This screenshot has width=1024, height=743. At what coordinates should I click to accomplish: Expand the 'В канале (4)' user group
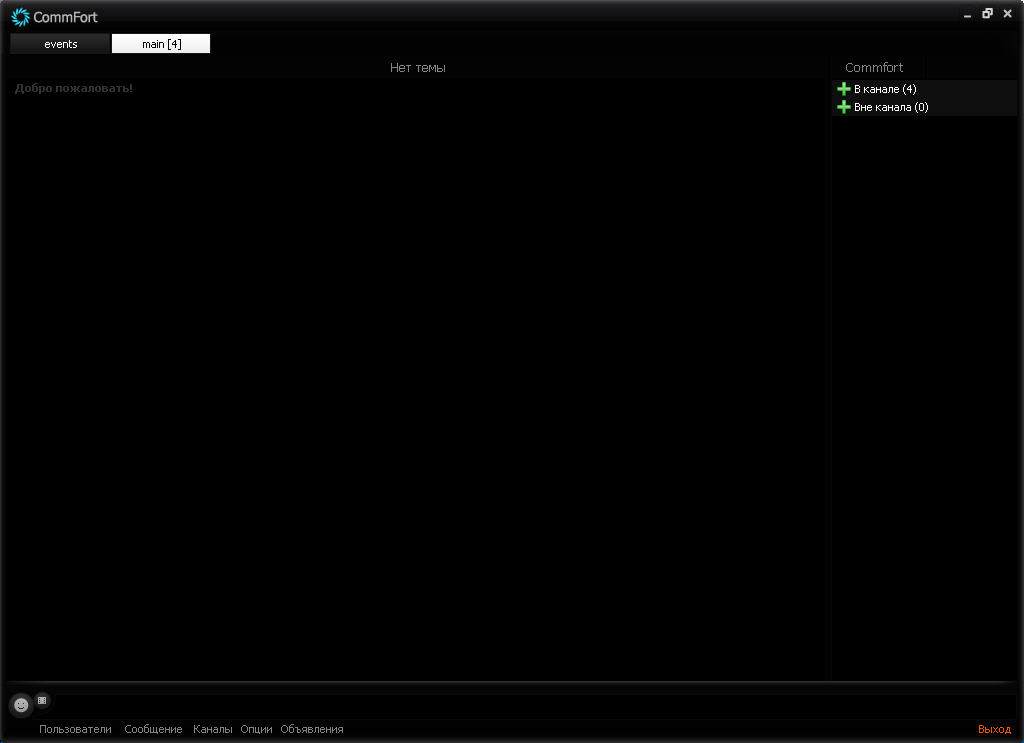844,89
